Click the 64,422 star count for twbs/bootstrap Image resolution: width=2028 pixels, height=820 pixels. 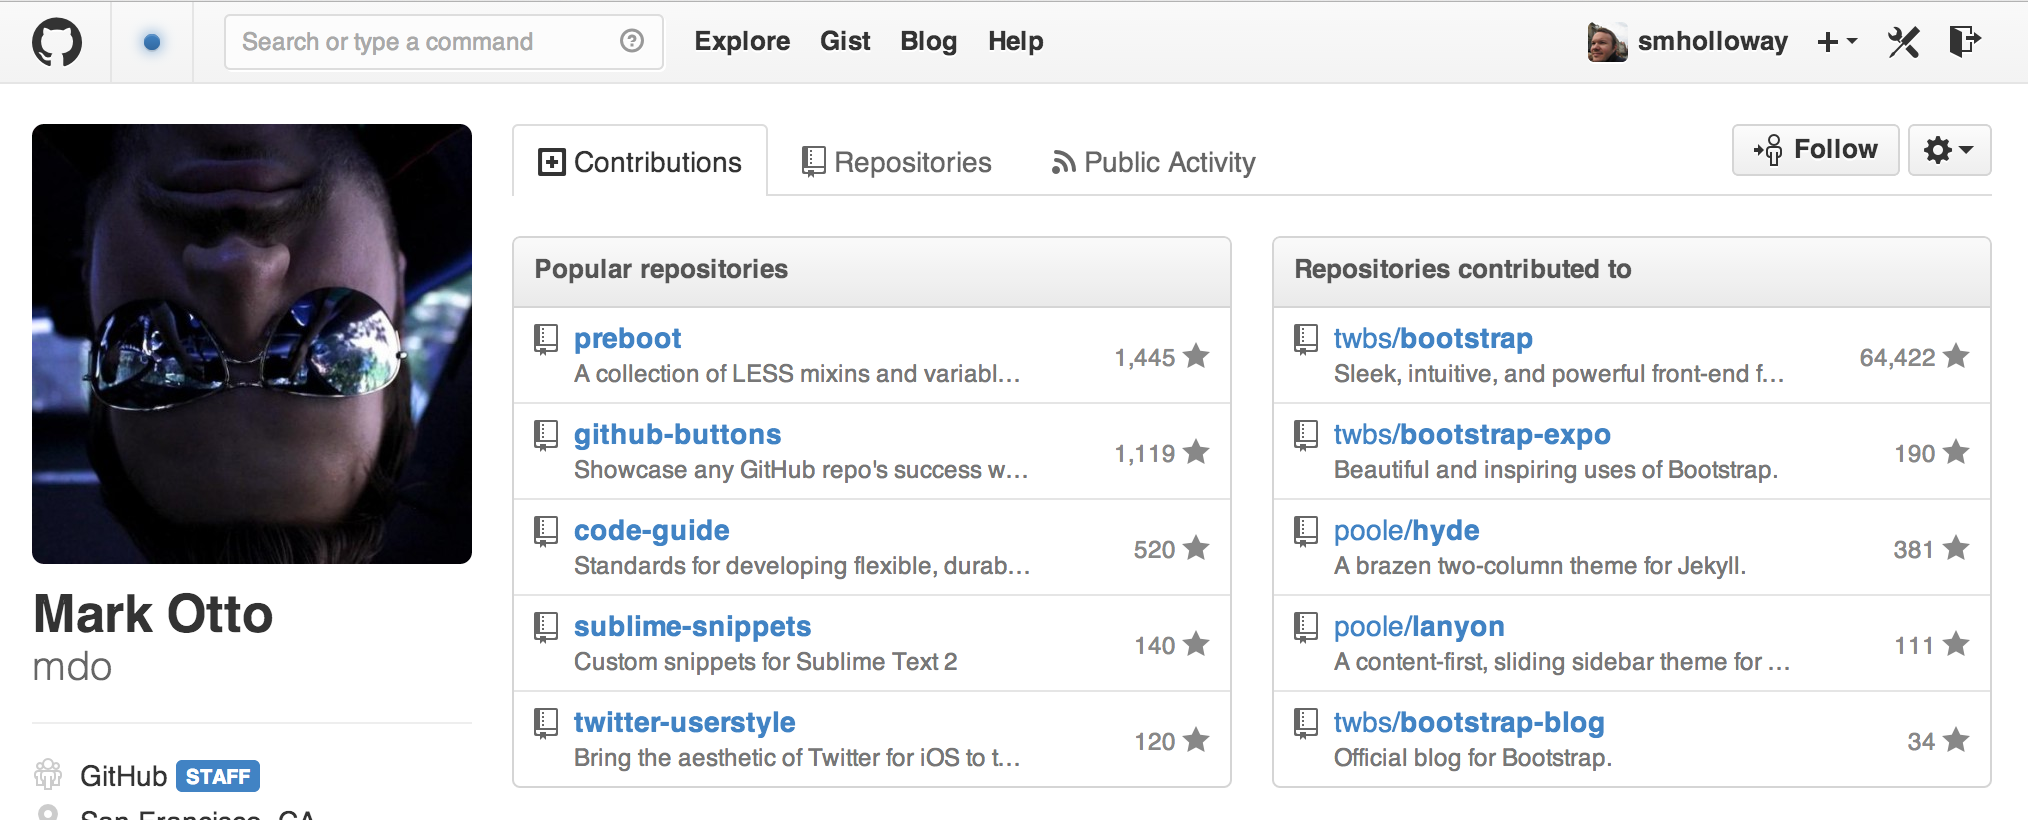click(x=1914, y=357)
